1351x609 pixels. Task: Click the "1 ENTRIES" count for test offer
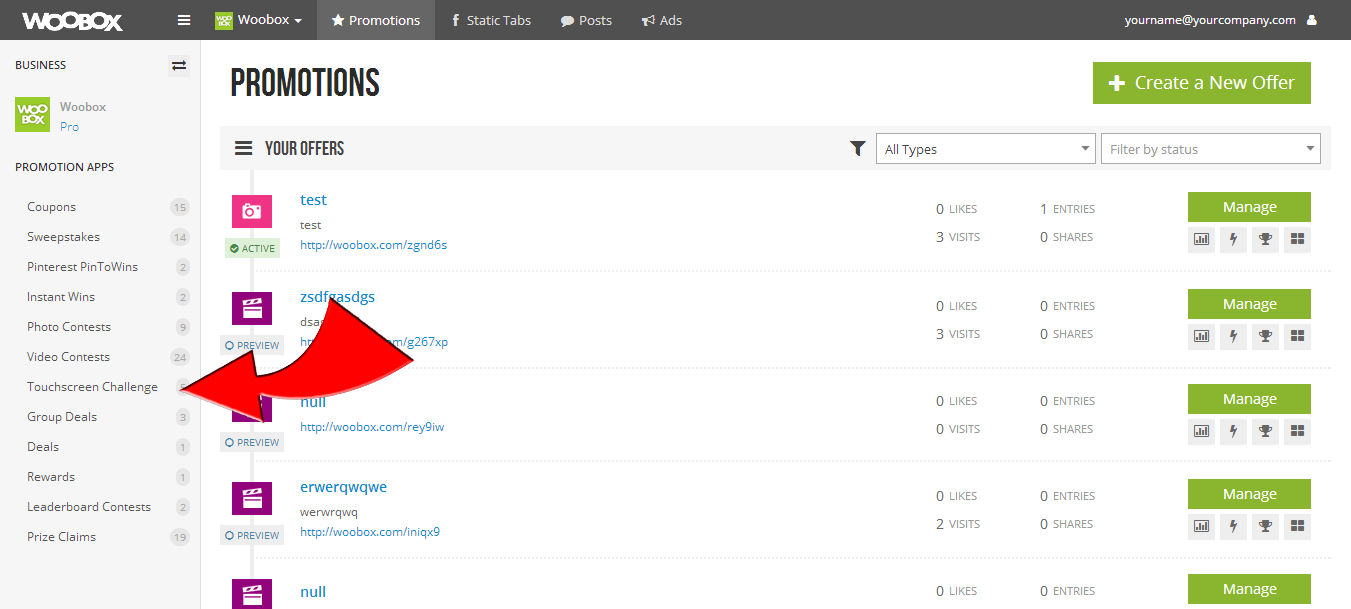1067,209
